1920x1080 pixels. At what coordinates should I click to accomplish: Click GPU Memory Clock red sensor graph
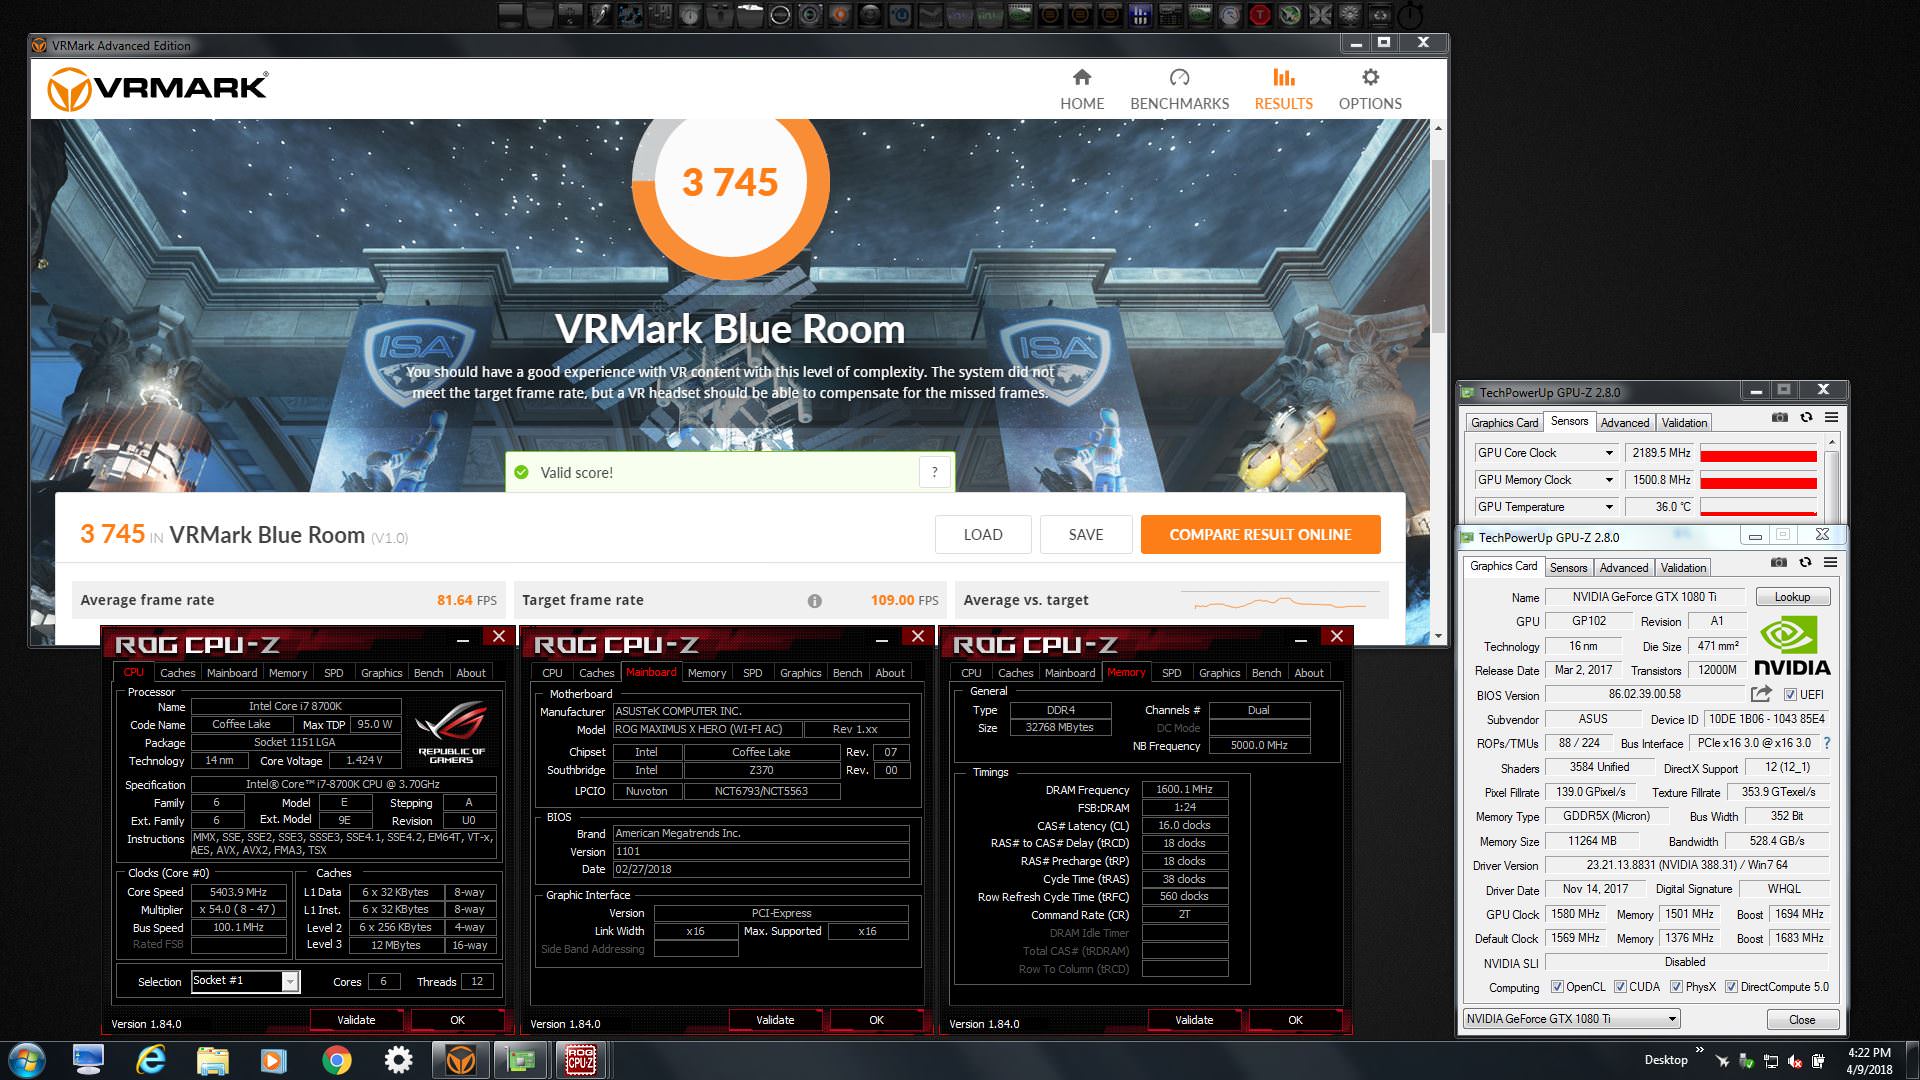tap(1758, 480)
